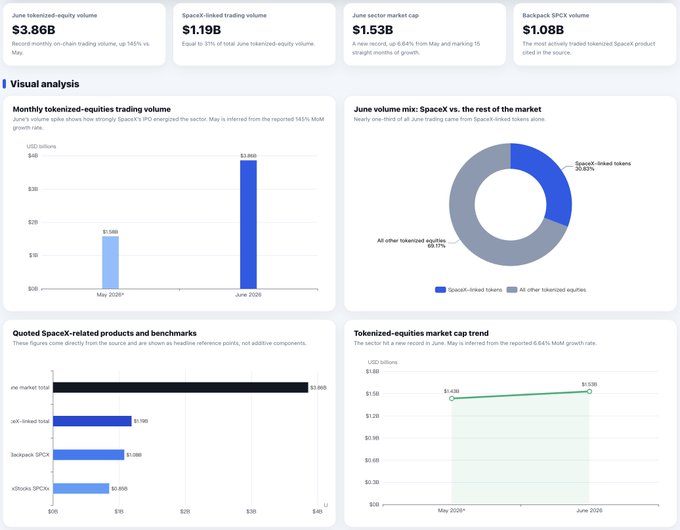Click the '$0.3B' y-axis tick of market cap chart
Image resolution: width=680 pixels, height=530 pixels.
point(372,482)
